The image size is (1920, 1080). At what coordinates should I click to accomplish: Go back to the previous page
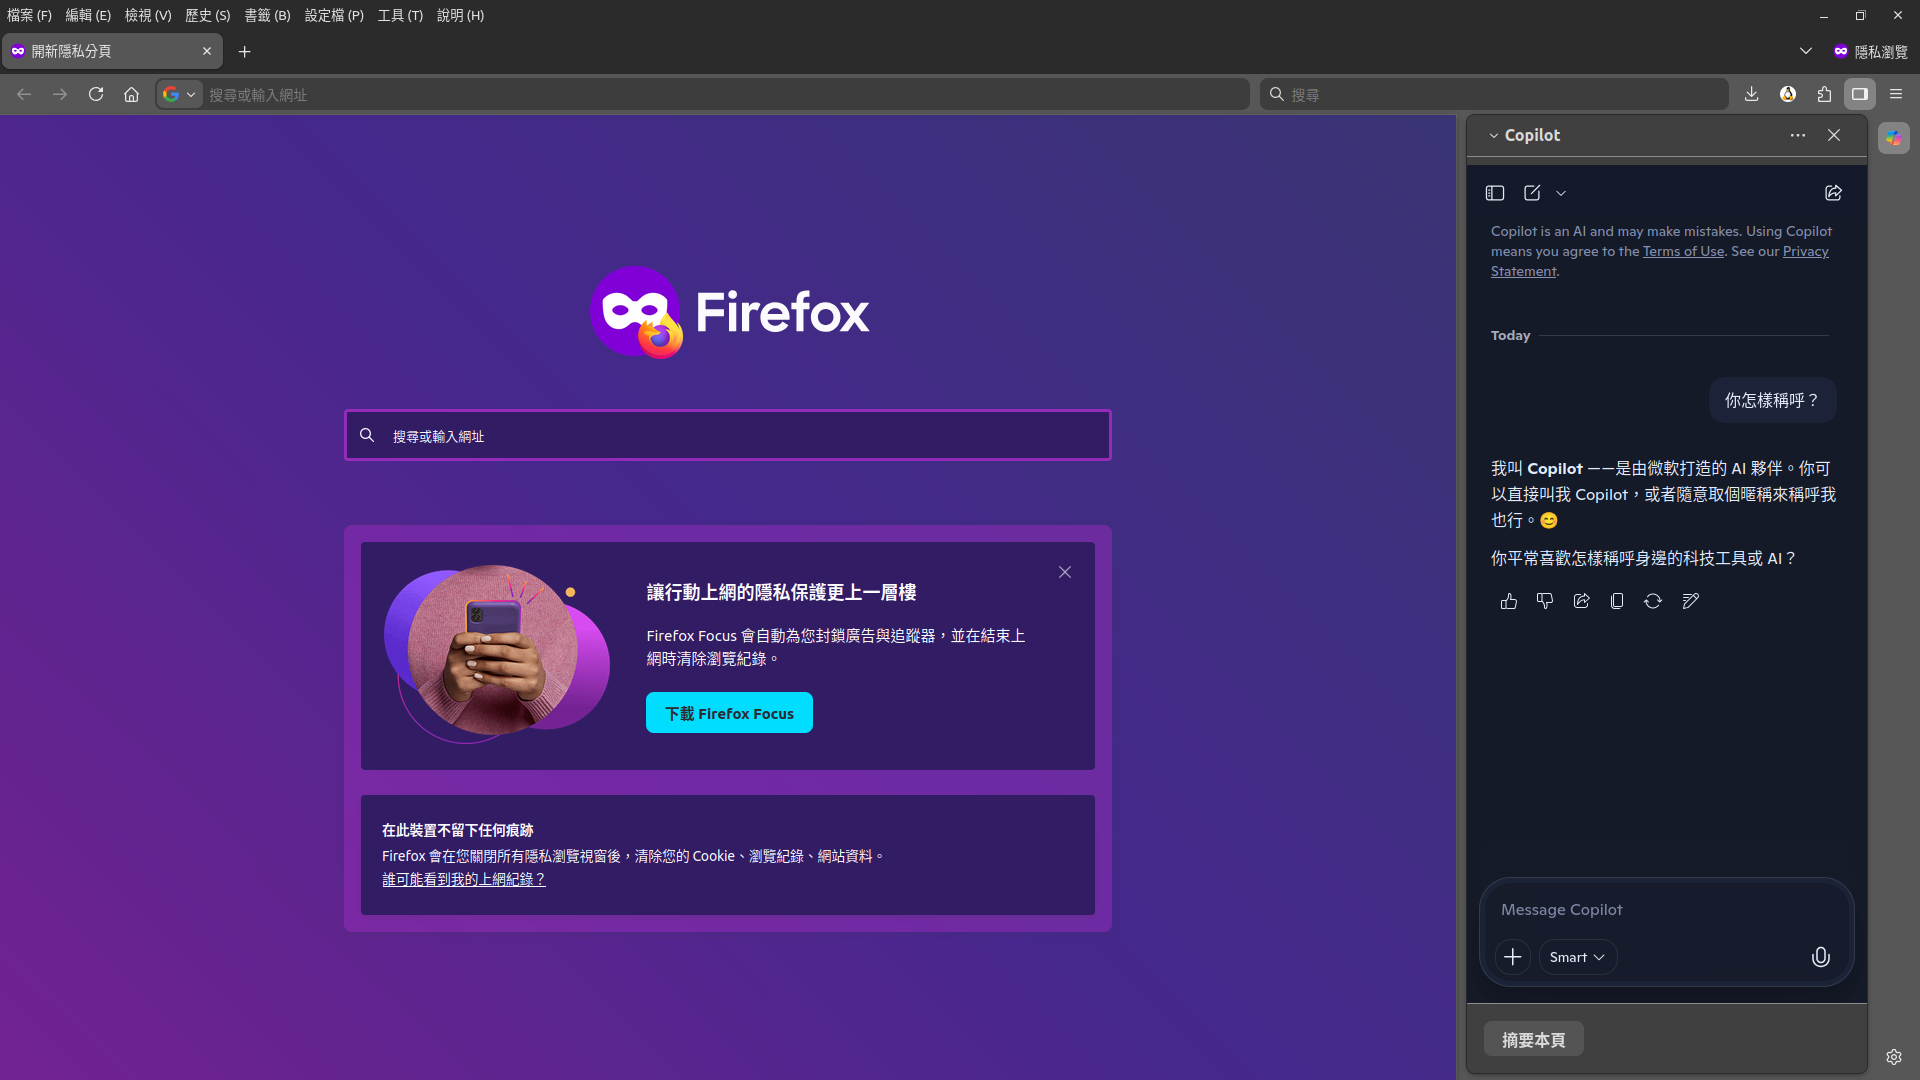coord(24,94)
